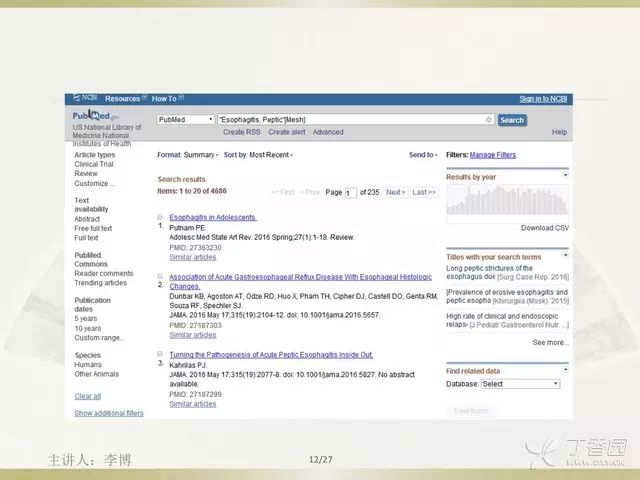
Task: Filter by Abstract availability
Action: [x=87, y=219]
